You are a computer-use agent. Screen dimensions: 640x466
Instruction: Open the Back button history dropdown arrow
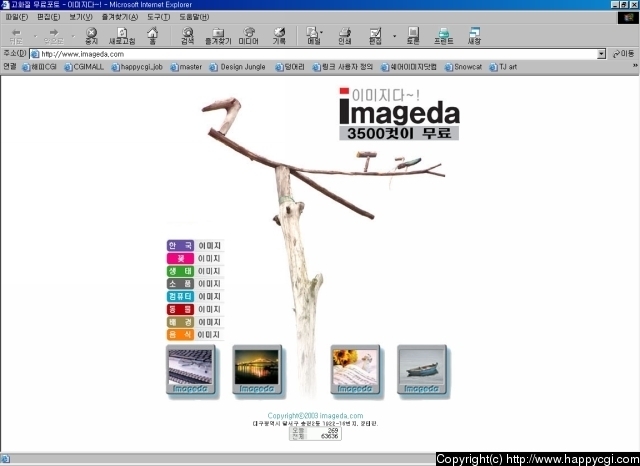tap(36, 36)
